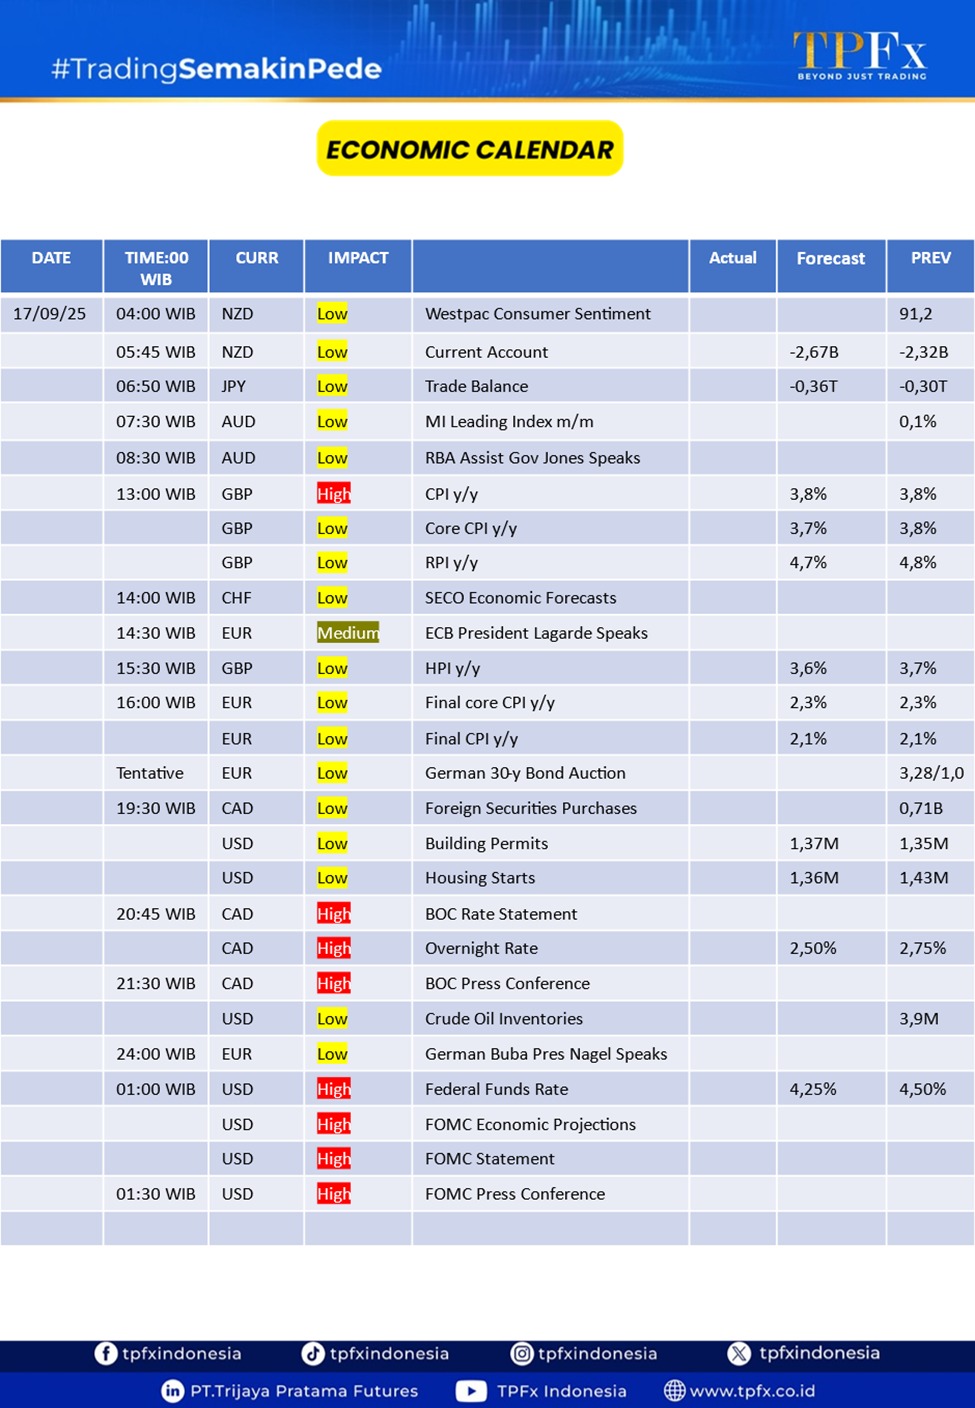Click the ECONOMIC CALENDAR yellow title badge
Screen dimensions: 975x1408
(x=470, y=149)
